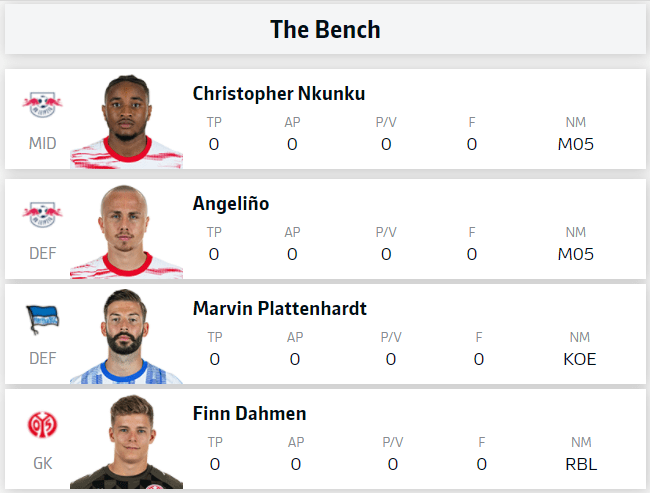The width and height of the screenshot is (650, 493).
Task: Click Dahmen's next match RBL
Action: click(581, 464)
